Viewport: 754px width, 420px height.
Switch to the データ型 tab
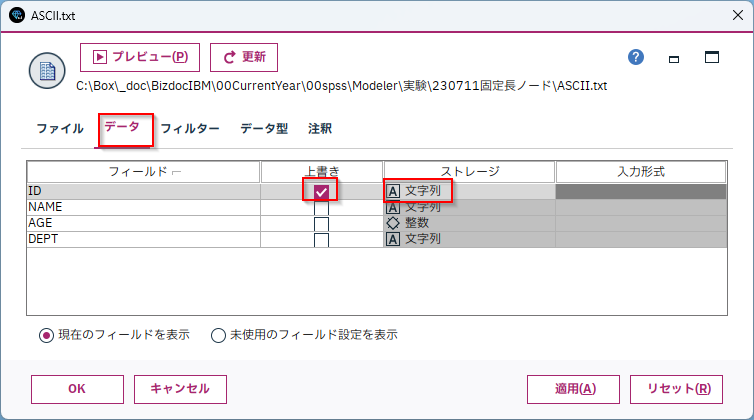pos(264,129)
